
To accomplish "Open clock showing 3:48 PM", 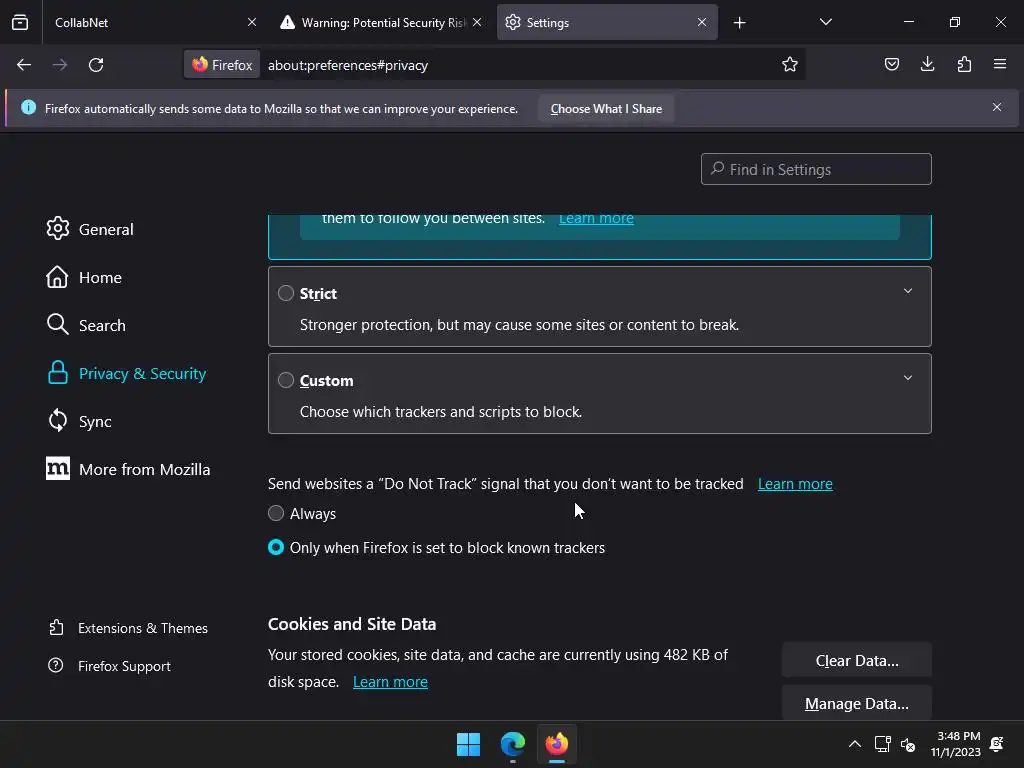I will tap(956, 744).
